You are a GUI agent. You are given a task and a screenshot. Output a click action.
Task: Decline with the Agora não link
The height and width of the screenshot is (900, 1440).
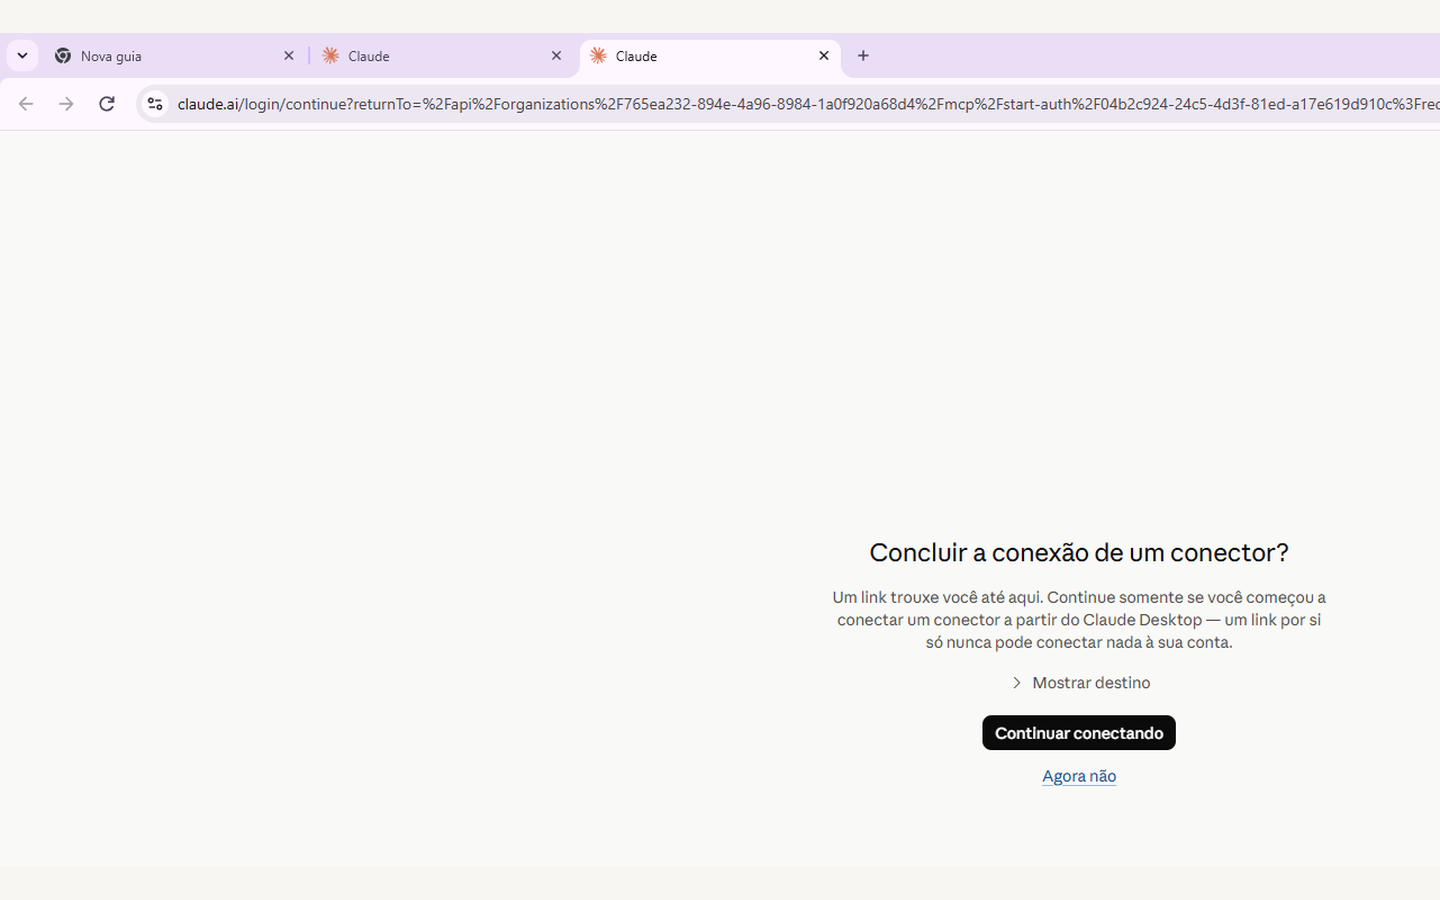pos(1079,776)
